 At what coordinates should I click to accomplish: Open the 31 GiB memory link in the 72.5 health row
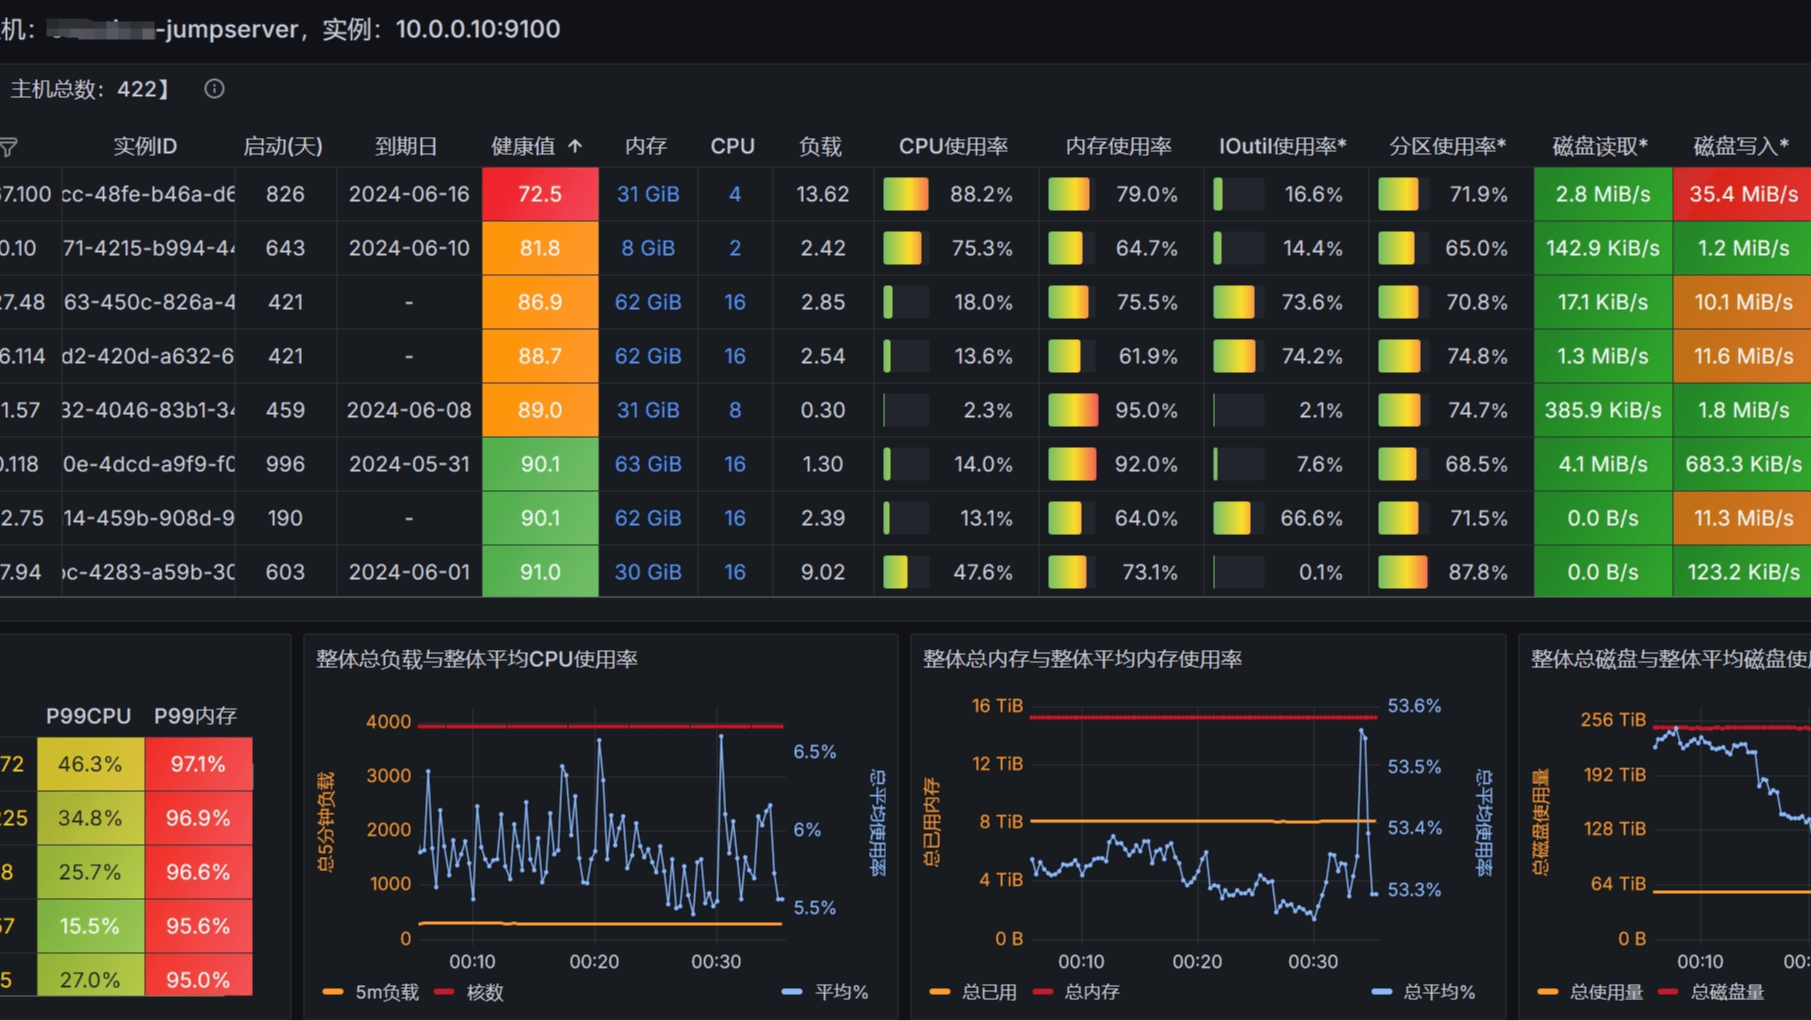click(648, 194)
